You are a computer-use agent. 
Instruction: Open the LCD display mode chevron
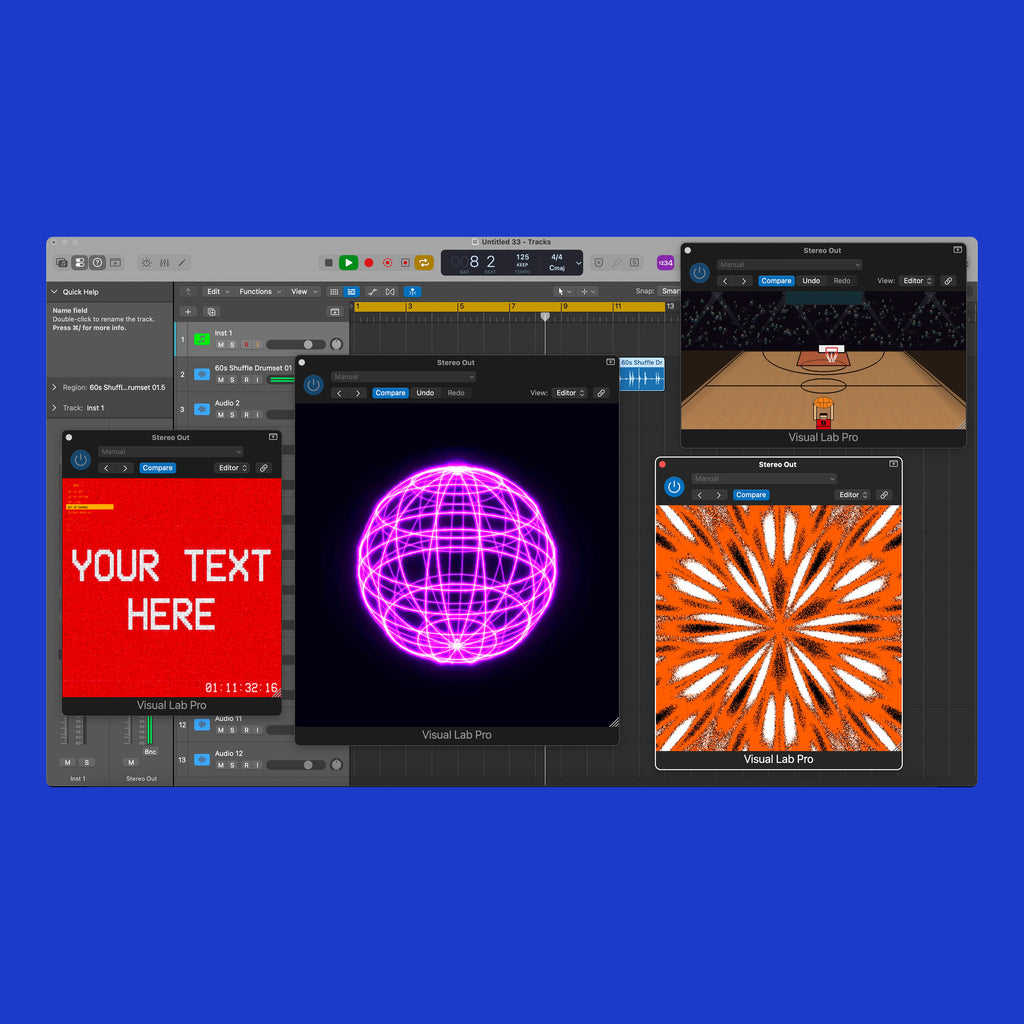click(578, 263)
